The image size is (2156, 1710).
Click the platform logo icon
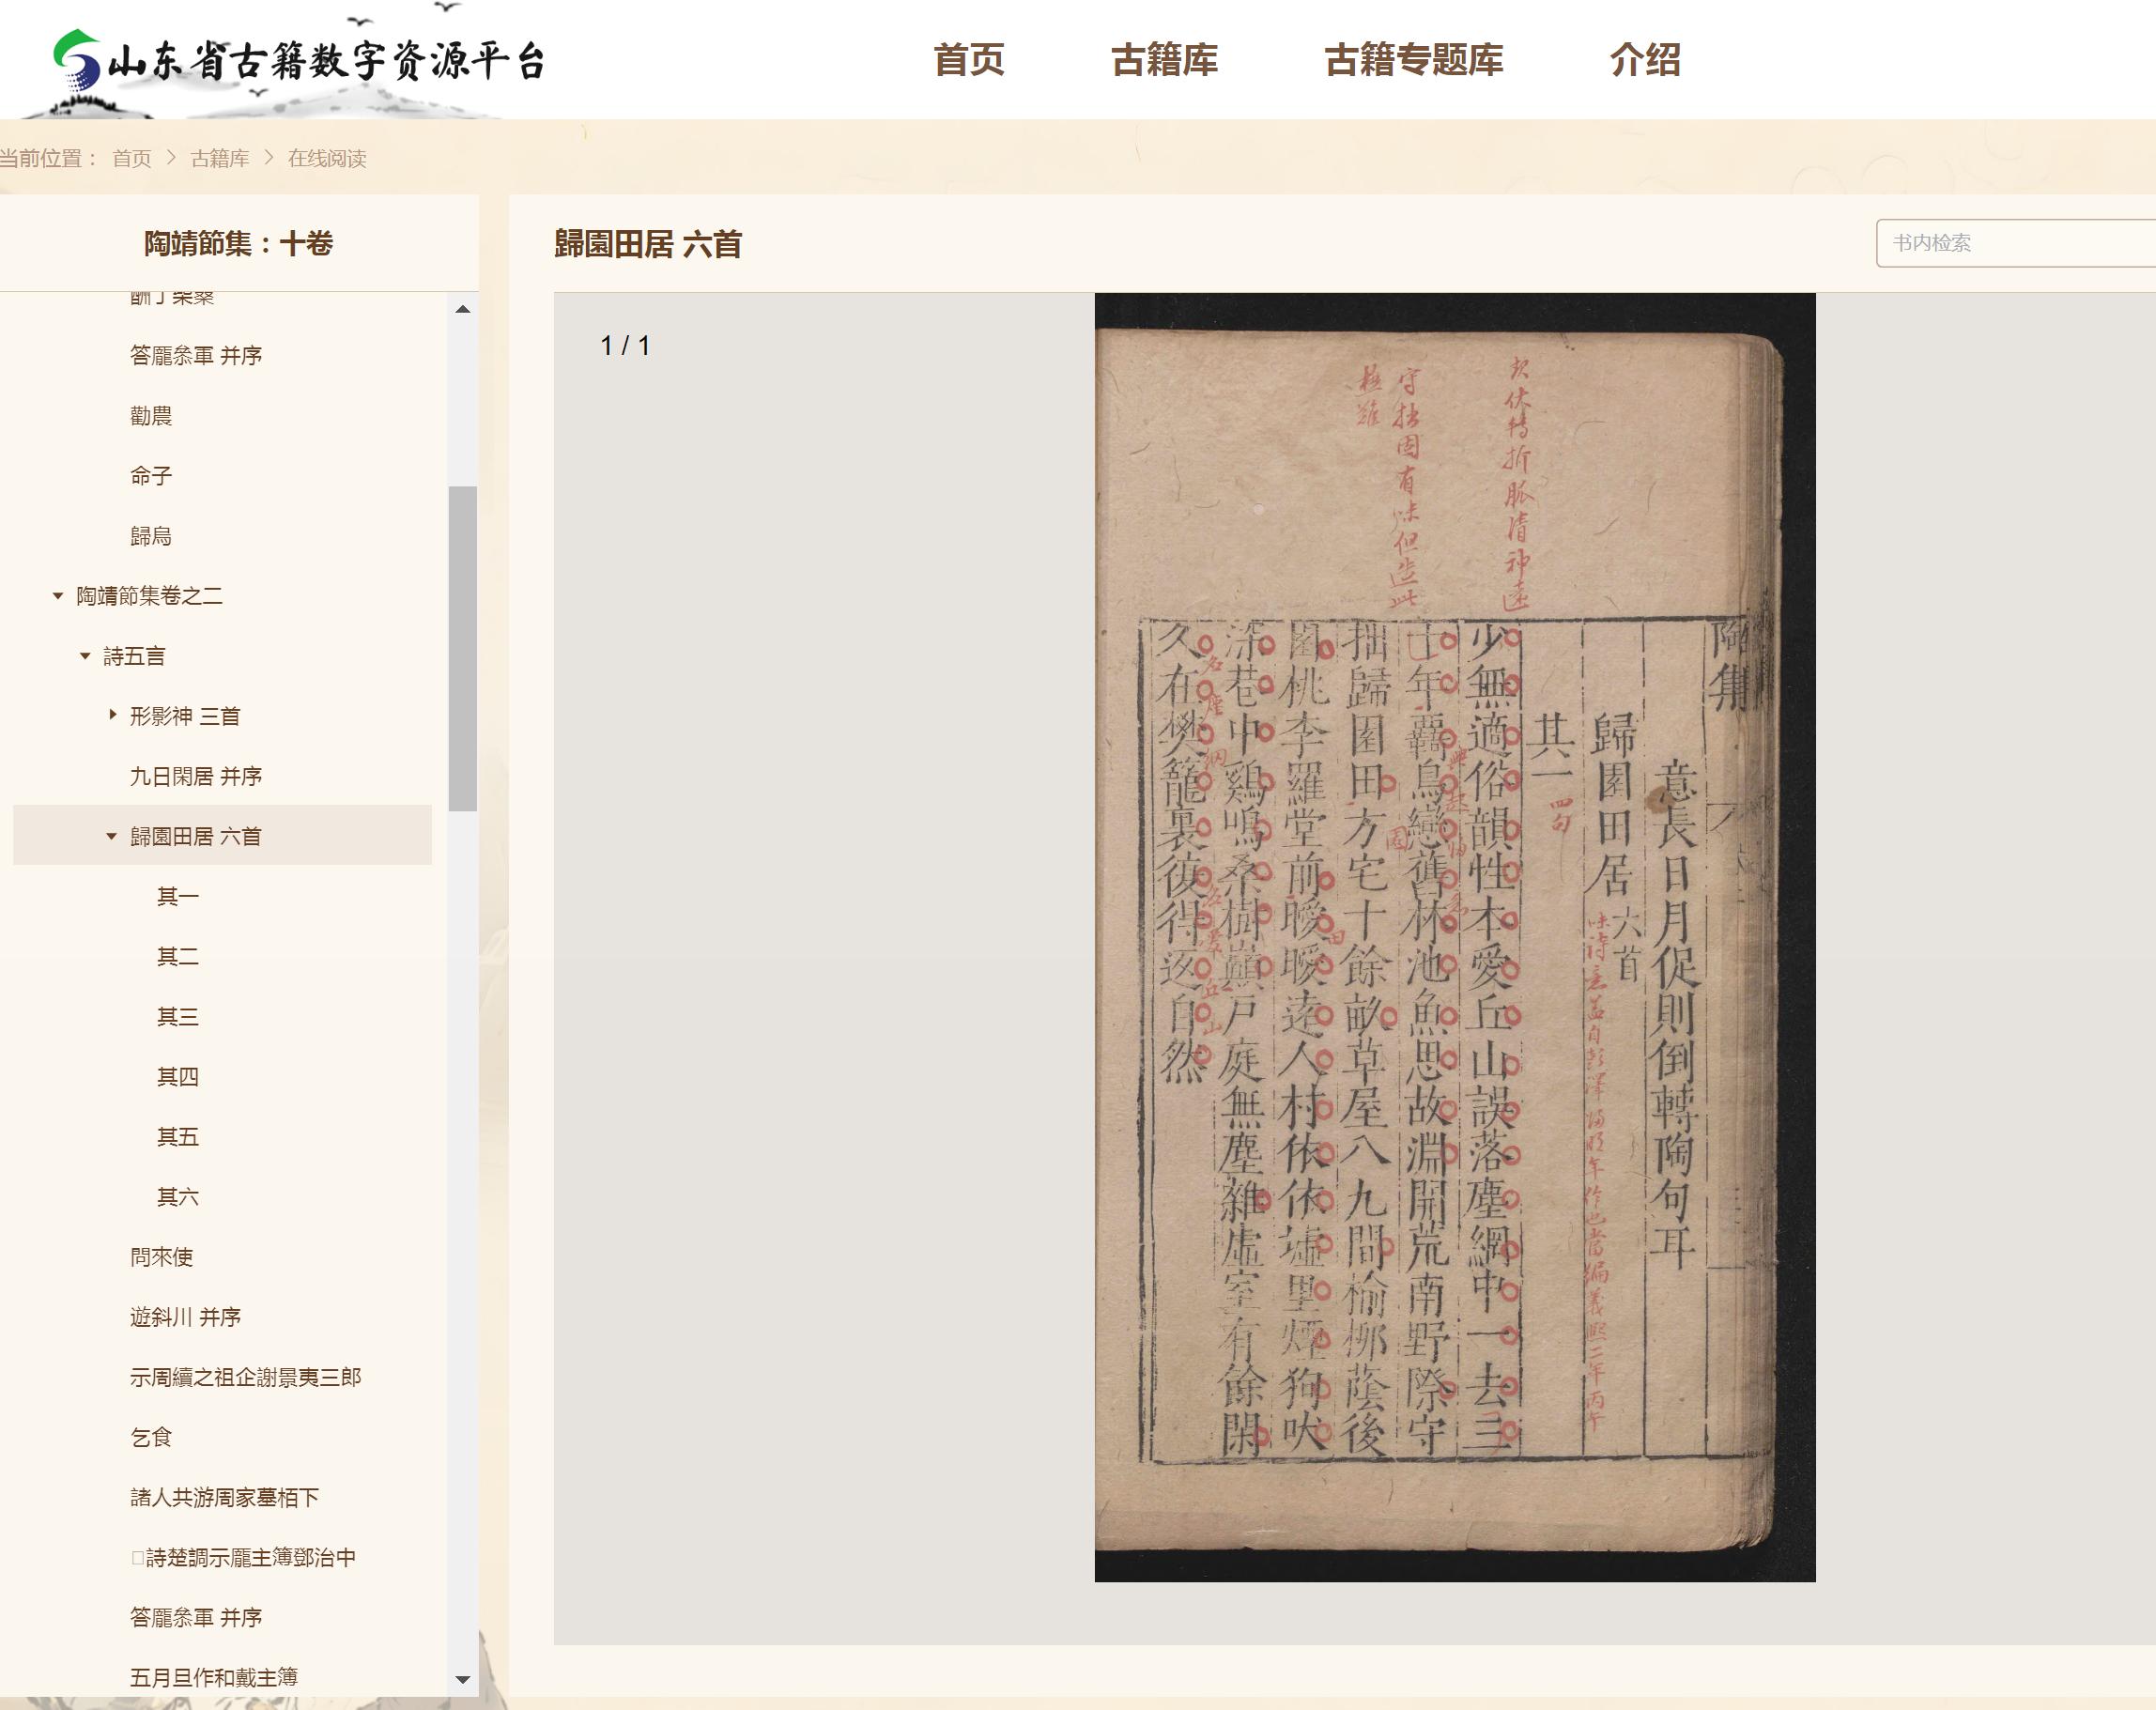[76, 58]
